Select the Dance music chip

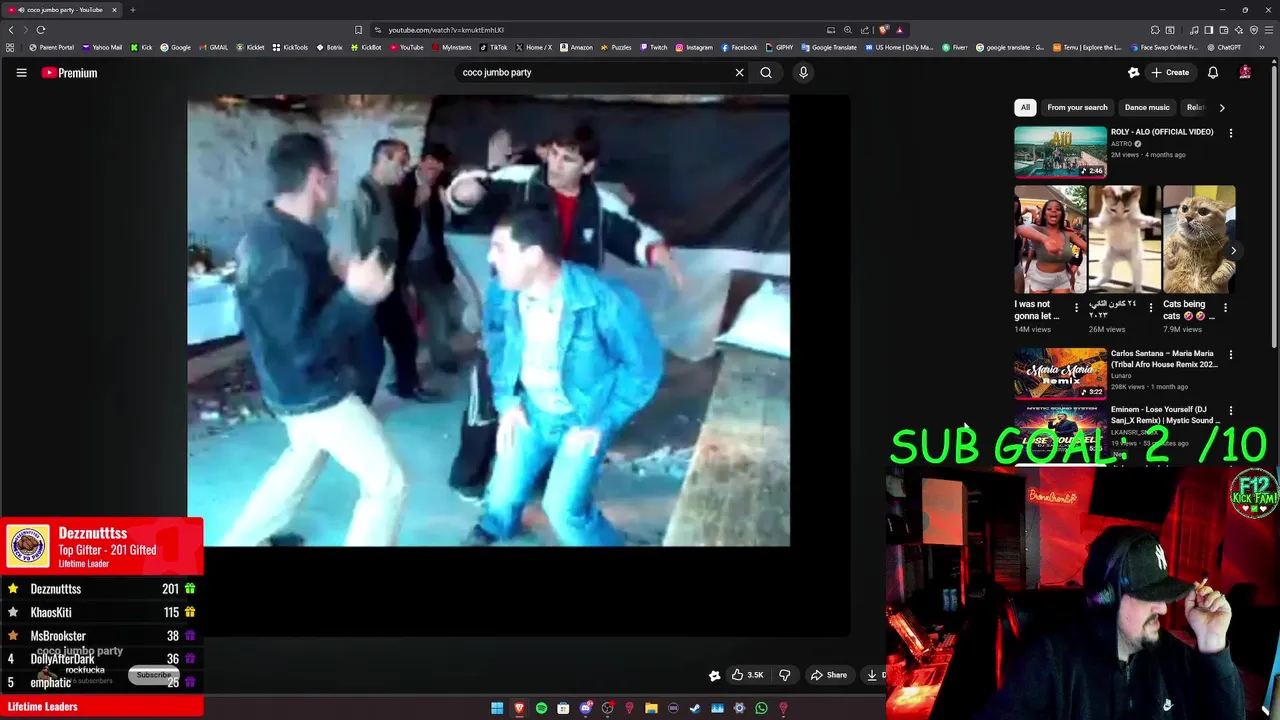pyautogui.click(x=1147, y=107)
